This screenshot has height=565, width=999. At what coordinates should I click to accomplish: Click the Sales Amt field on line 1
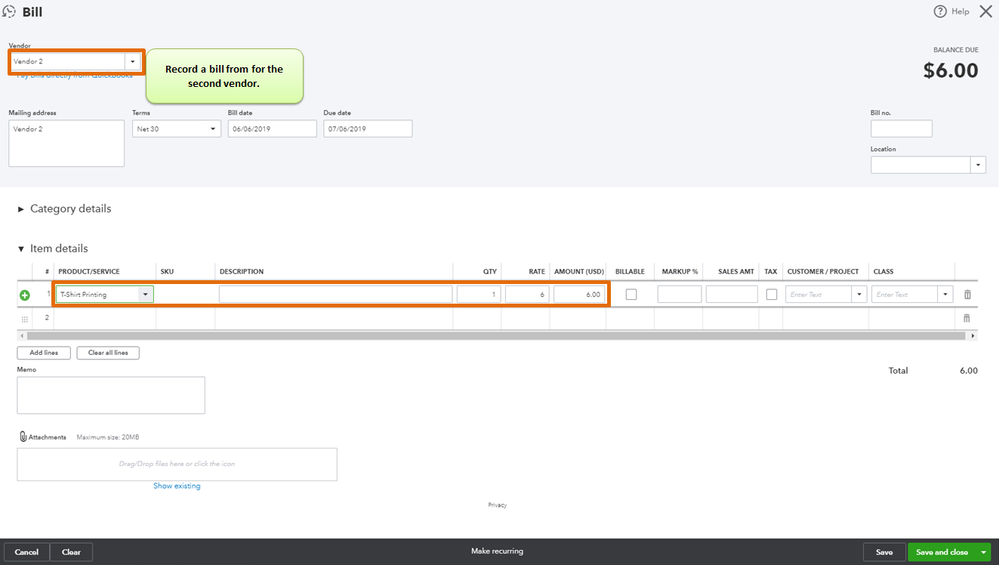(x=731, y=294)
